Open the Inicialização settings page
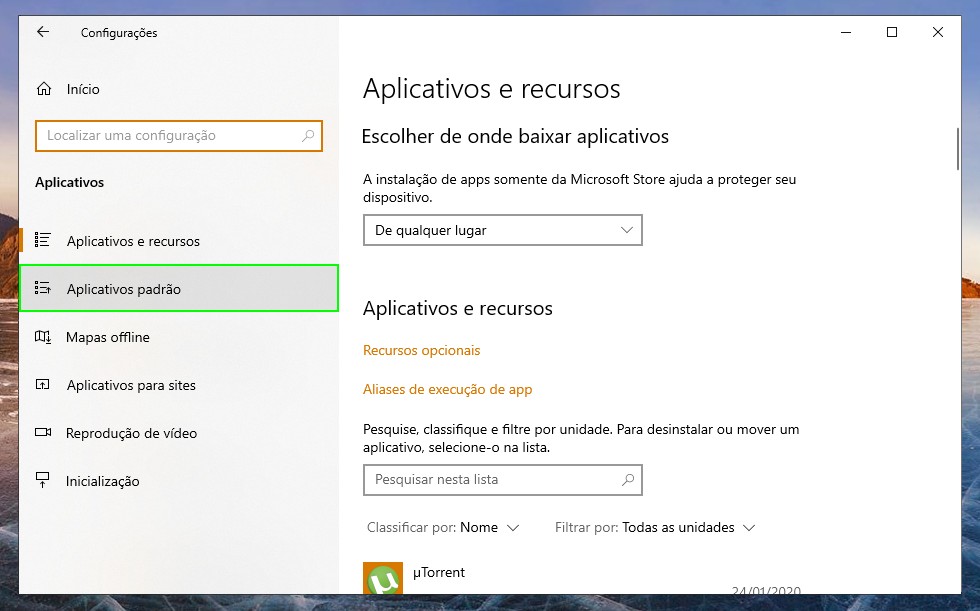 [x=178, y=481]
